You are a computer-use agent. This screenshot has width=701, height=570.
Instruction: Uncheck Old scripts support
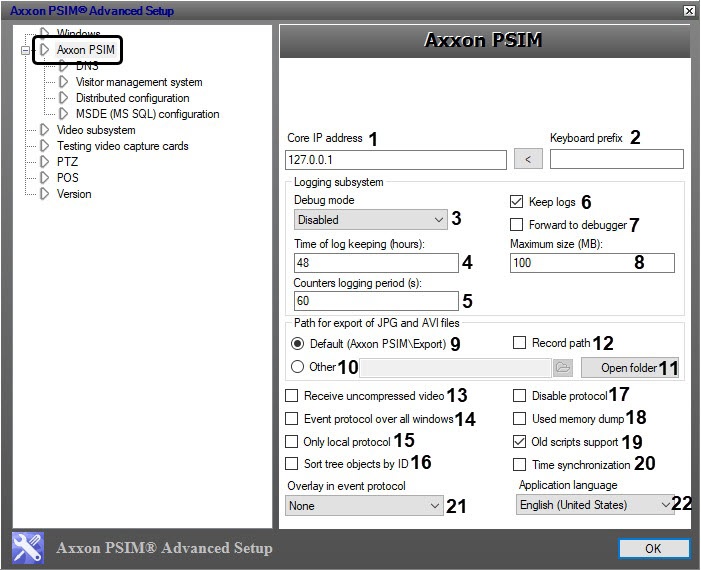click(x=519, y=442)
